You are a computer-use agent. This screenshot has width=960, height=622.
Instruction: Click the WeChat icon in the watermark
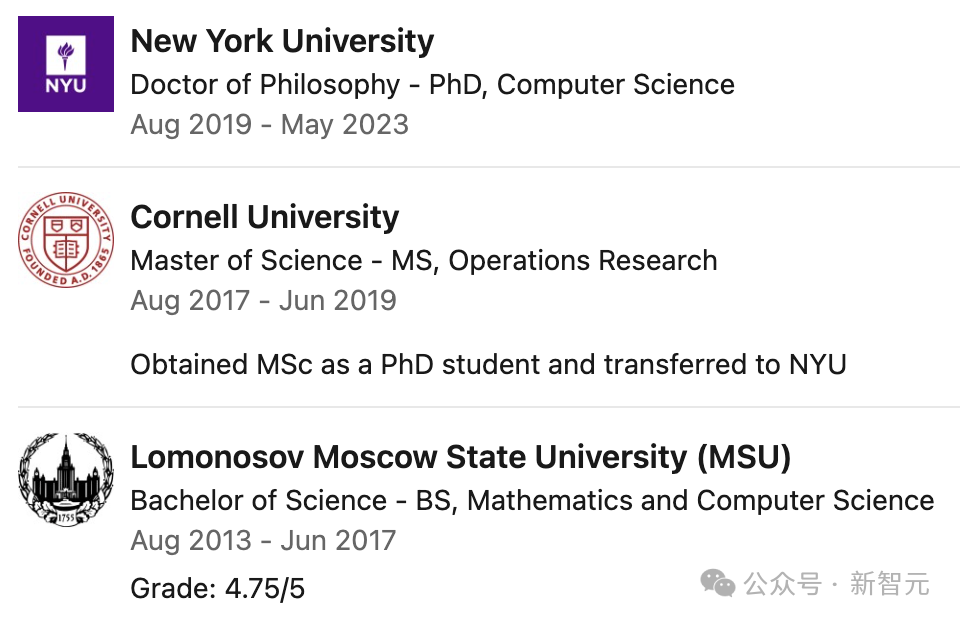click(x=717, y=582)
